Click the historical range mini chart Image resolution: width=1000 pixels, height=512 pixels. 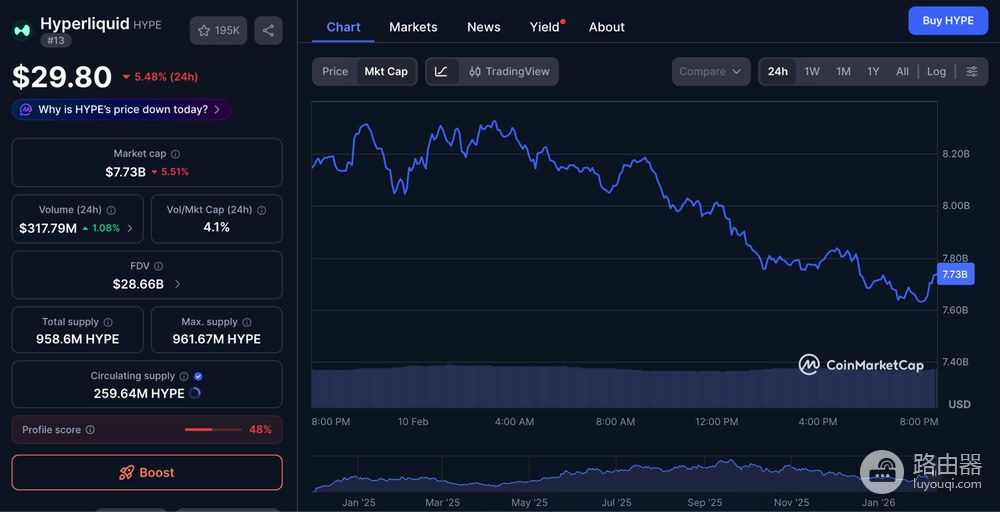[625, 476]
